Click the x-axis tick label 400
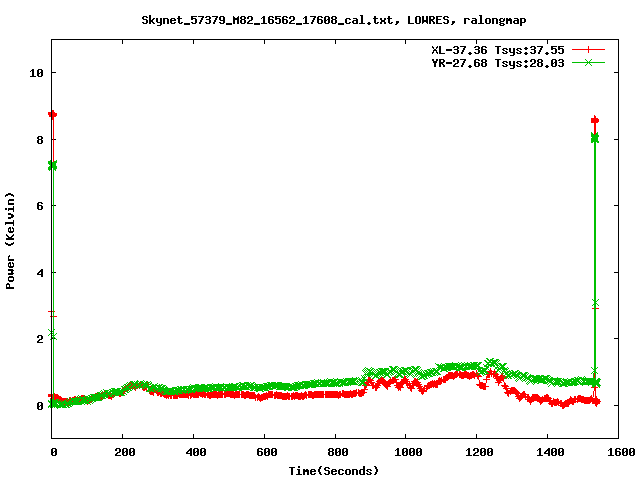The height and width of the screenshot is (480, 640). pyautogui.click(x=196, y=452)
